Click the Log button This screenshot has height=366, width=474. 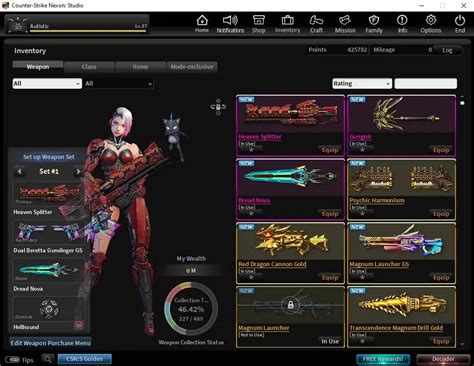(447, 50)
